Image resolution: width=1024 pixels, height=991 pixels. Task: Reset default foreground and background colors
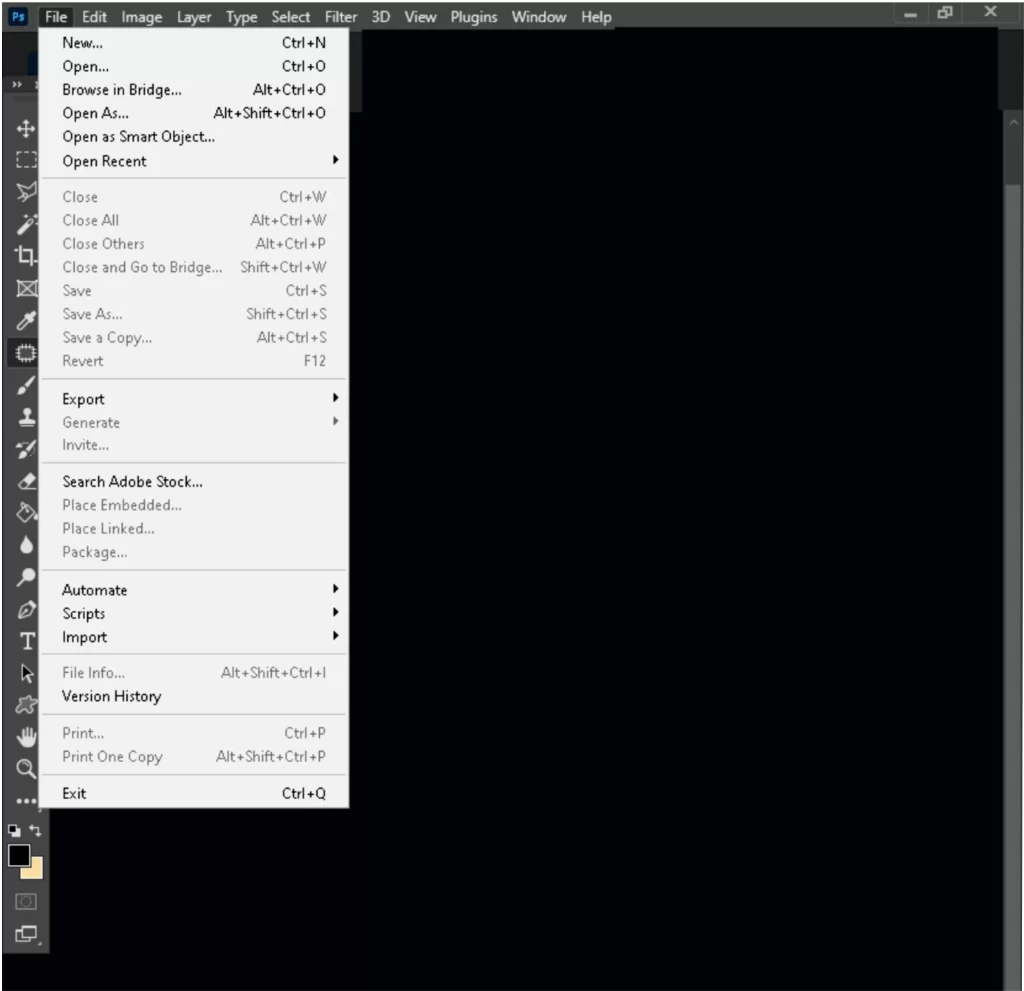coord(14,830)
